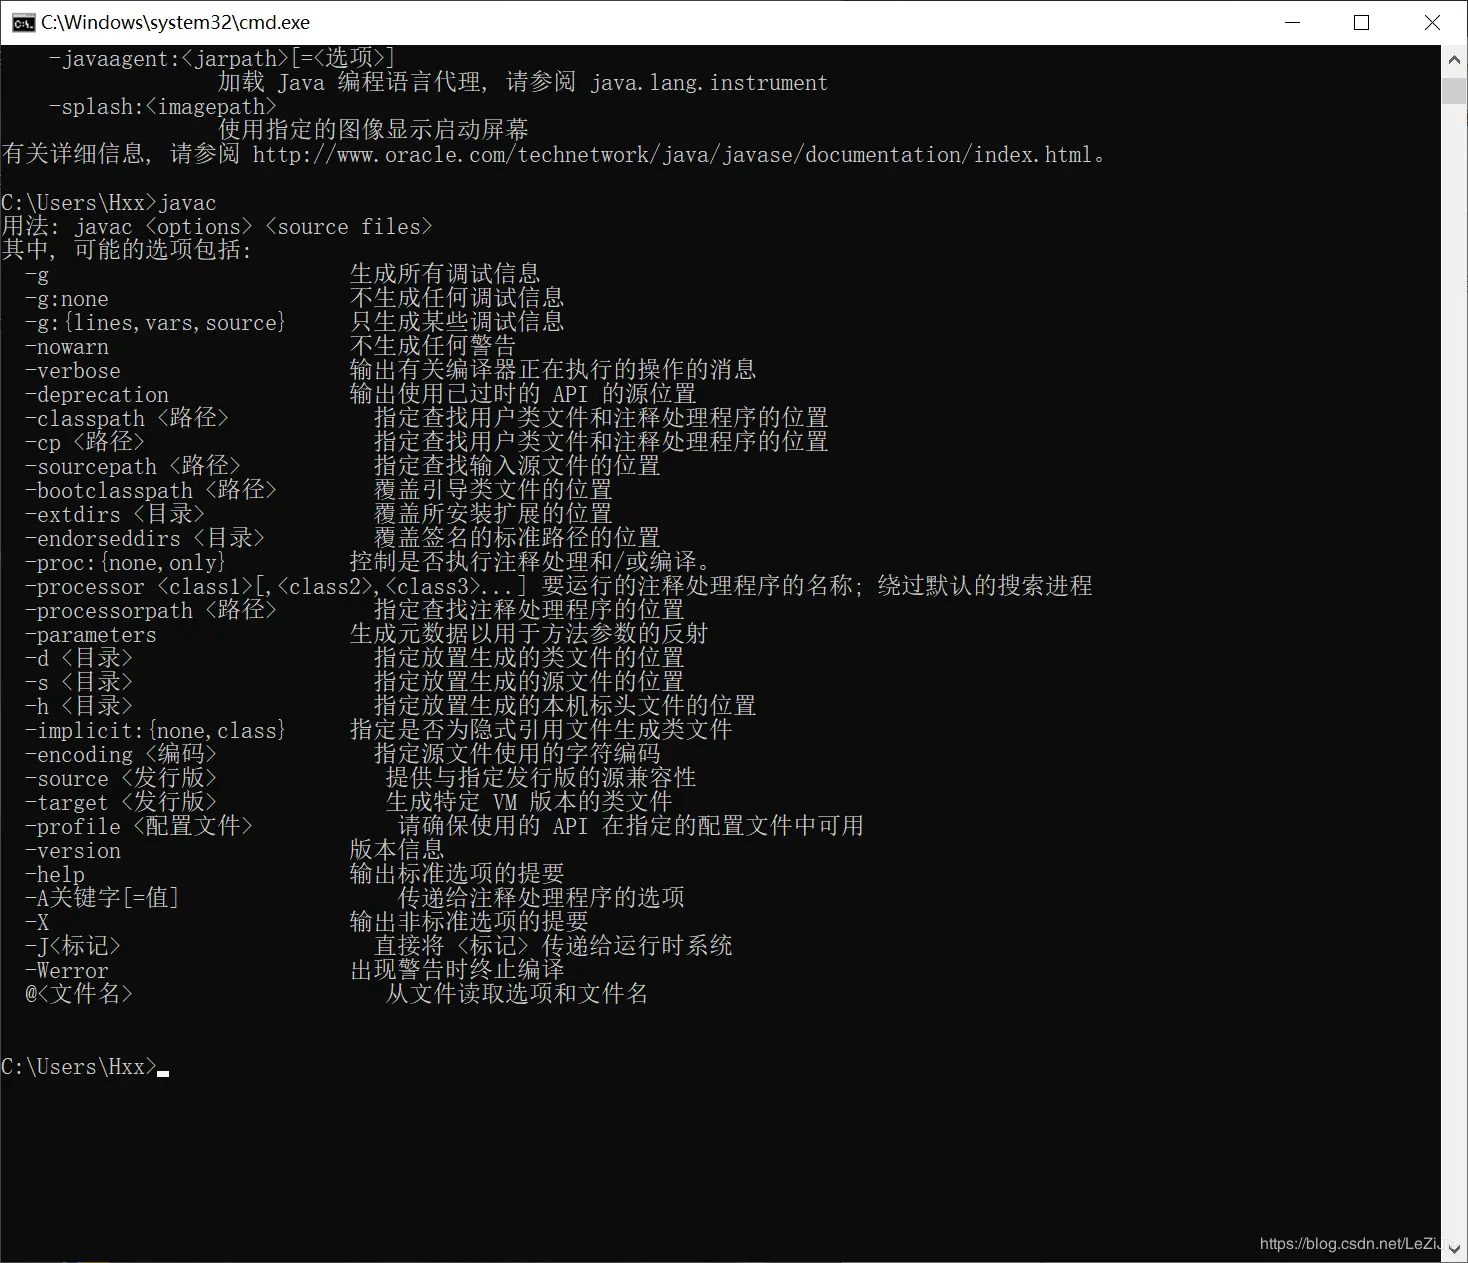Image resolution: width=1468 pixels, height=1263 pixels.
Task: Click the '生成所有调试信息' description
Action: point(445,274)
